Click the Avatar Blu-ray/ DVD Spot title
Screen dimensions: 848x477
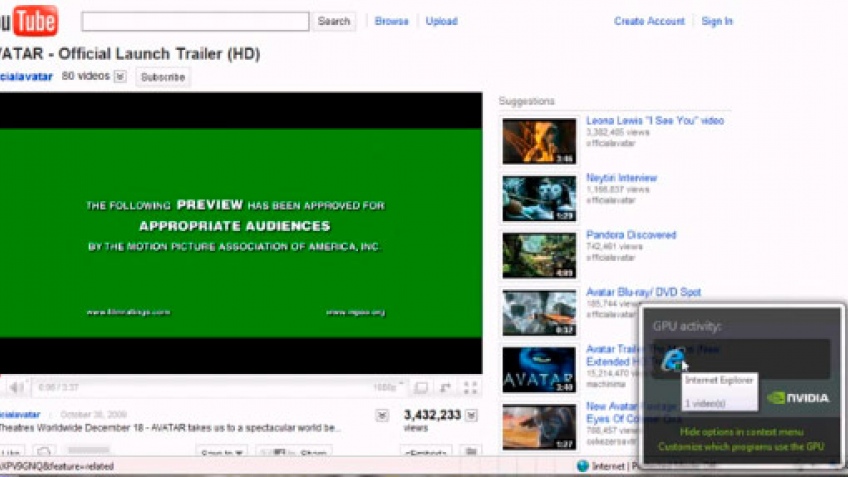(x=644, y=292)
